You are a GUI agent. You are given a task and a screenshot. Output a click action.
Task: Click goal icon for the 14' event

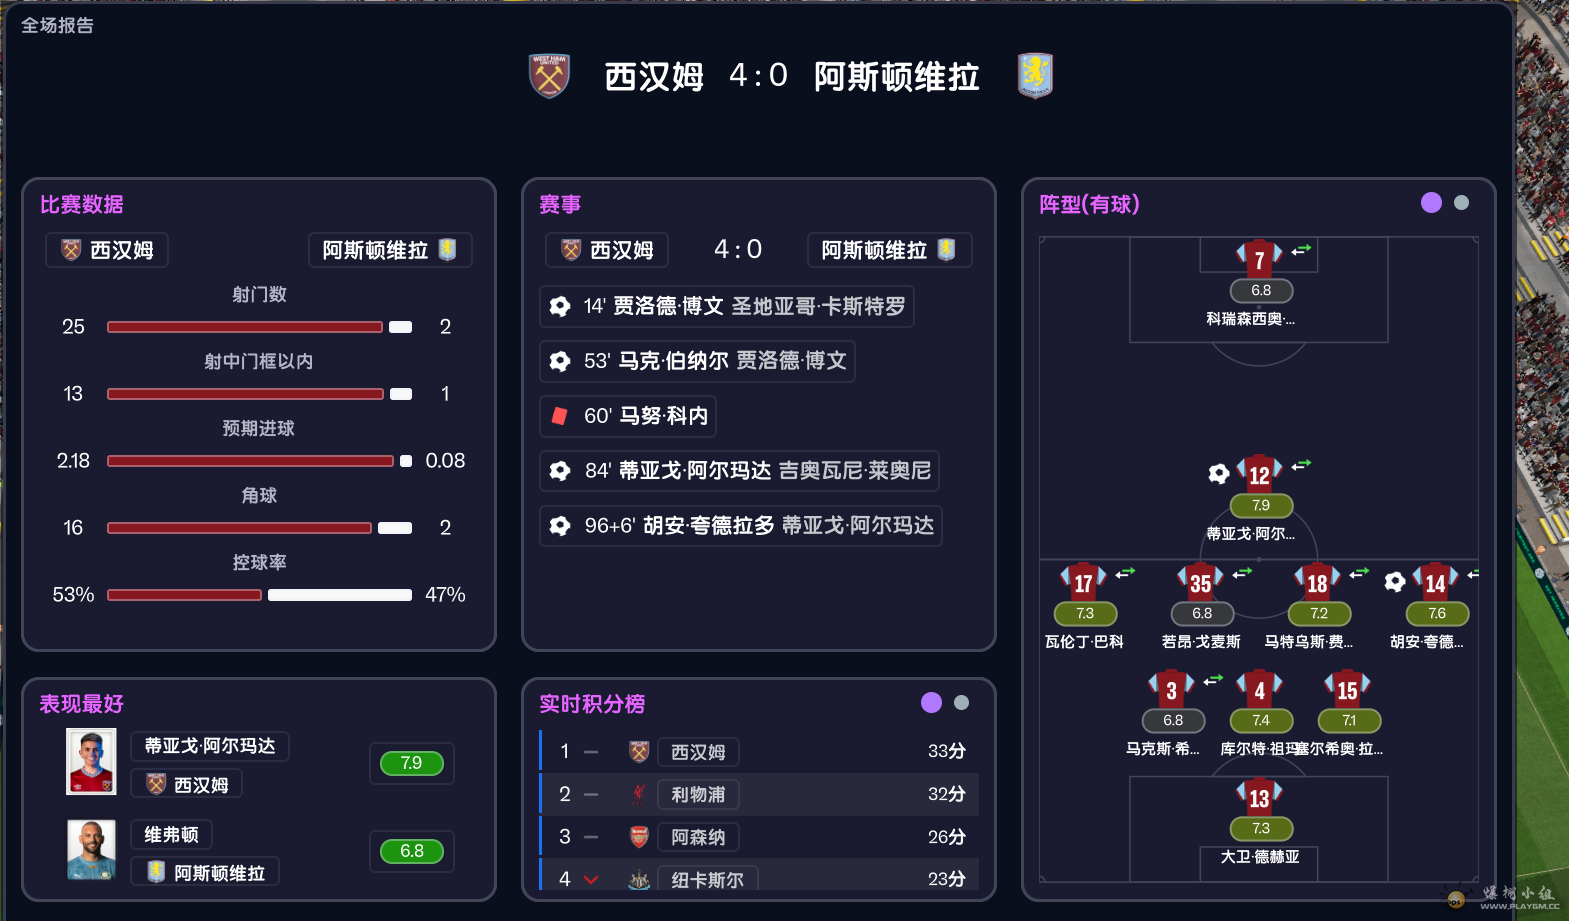tap(560, 306)
